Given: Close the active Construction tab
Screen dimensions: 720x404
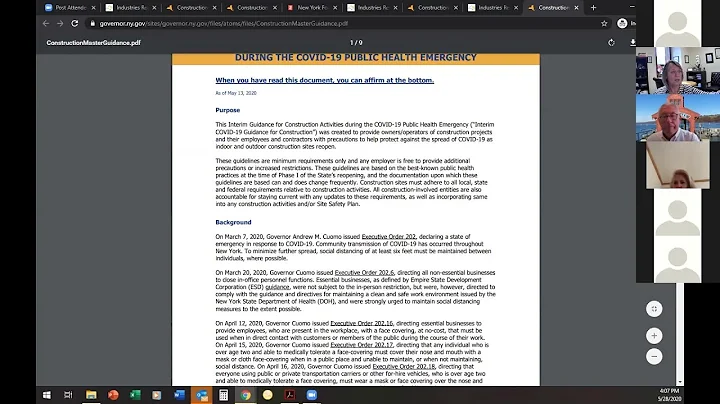Looking at the screenshot, I should [x=576, y=8].
